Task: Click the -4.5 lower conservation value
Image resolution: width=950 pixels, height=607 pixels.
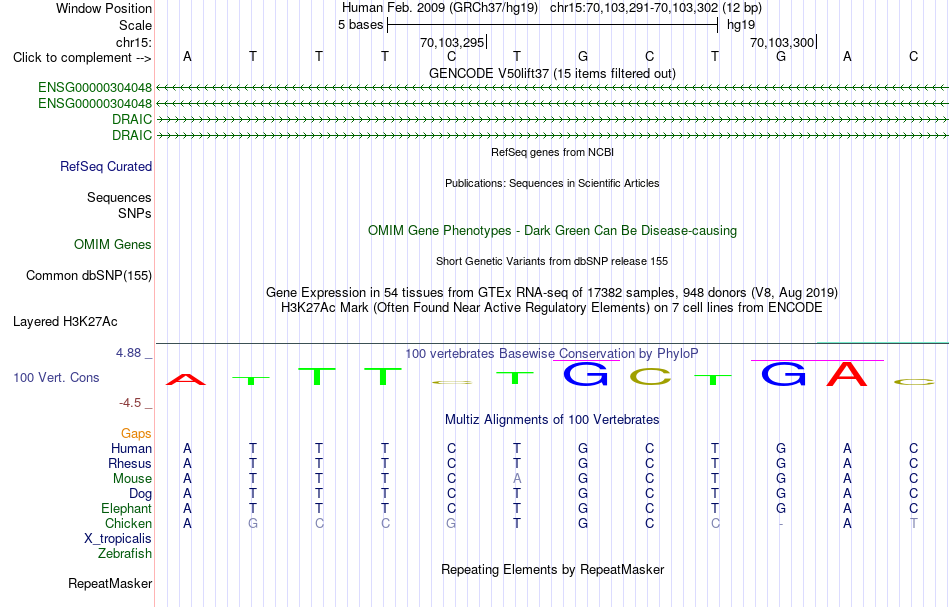Action: coord(130,403)
